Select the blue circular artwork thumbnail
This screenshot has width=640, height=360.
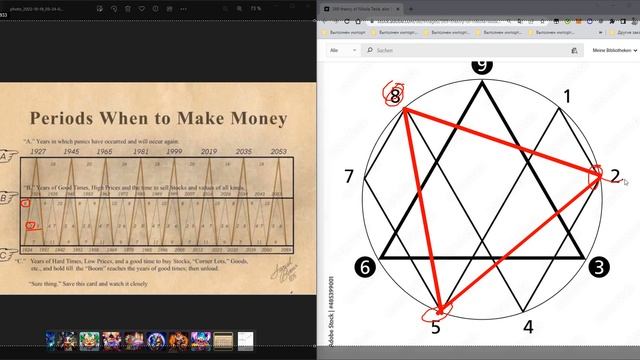coord(156,341)
